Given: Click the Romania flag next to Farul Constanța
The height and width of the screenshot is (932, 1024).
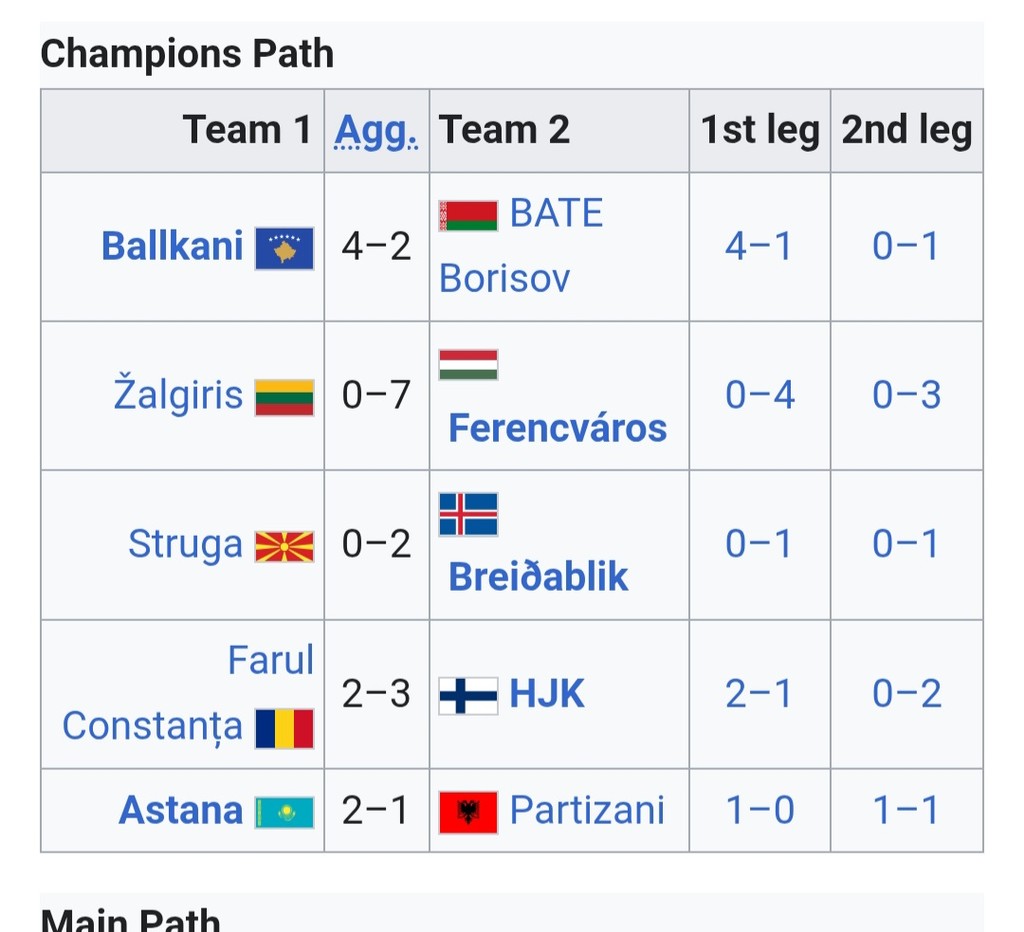Looking at the screenshot, I should (284, 728).
